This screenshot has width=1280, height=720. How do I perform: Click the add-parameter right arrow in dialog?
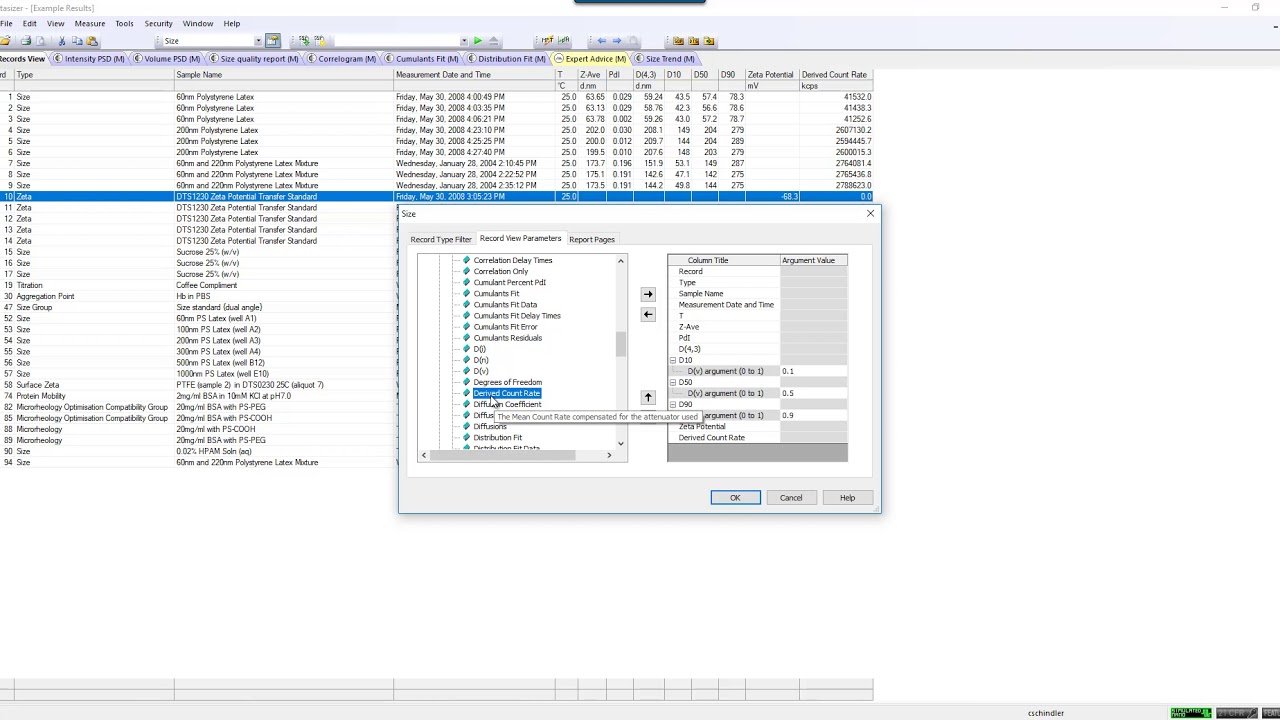(x=648, y=294)
